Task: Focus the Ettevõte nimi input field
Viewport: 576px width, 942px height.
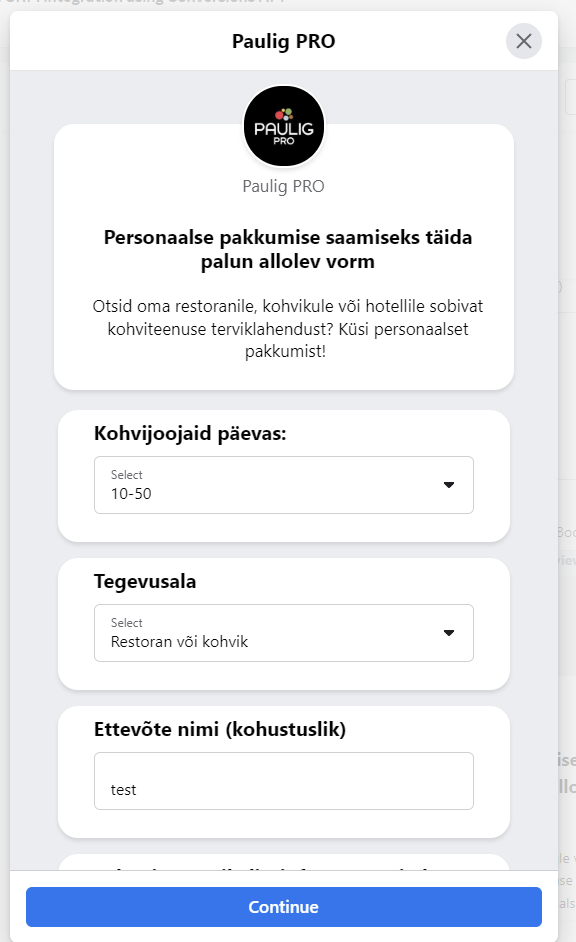Action: [x=283, y=781]
